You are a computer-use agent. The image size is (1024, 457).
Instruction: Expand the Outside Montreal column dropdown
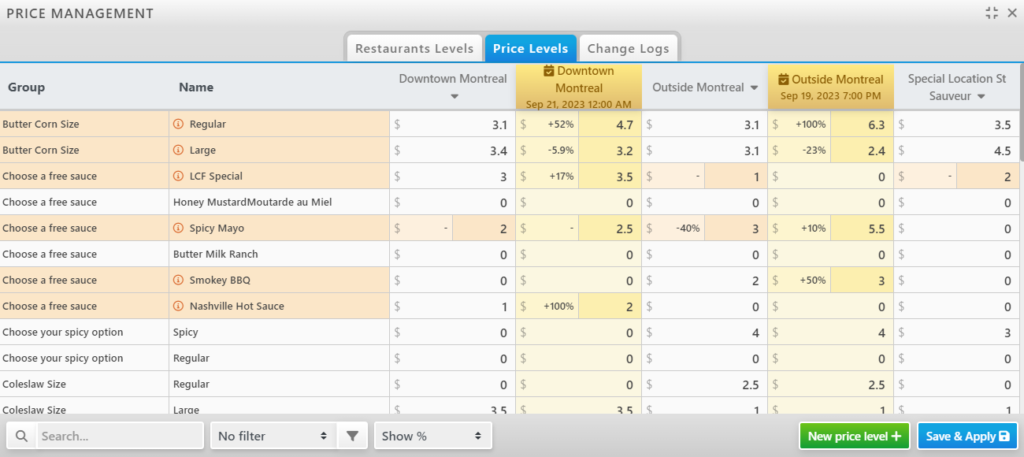pos(753,88)
